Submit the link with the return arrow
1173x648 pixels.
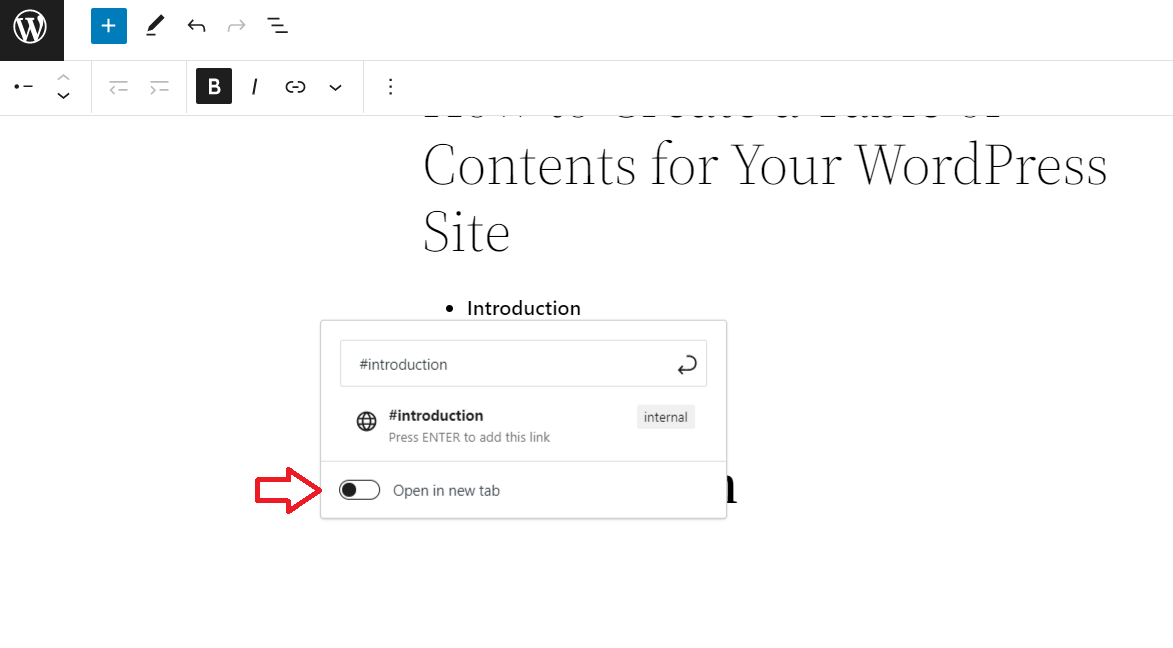click(687, 364)
